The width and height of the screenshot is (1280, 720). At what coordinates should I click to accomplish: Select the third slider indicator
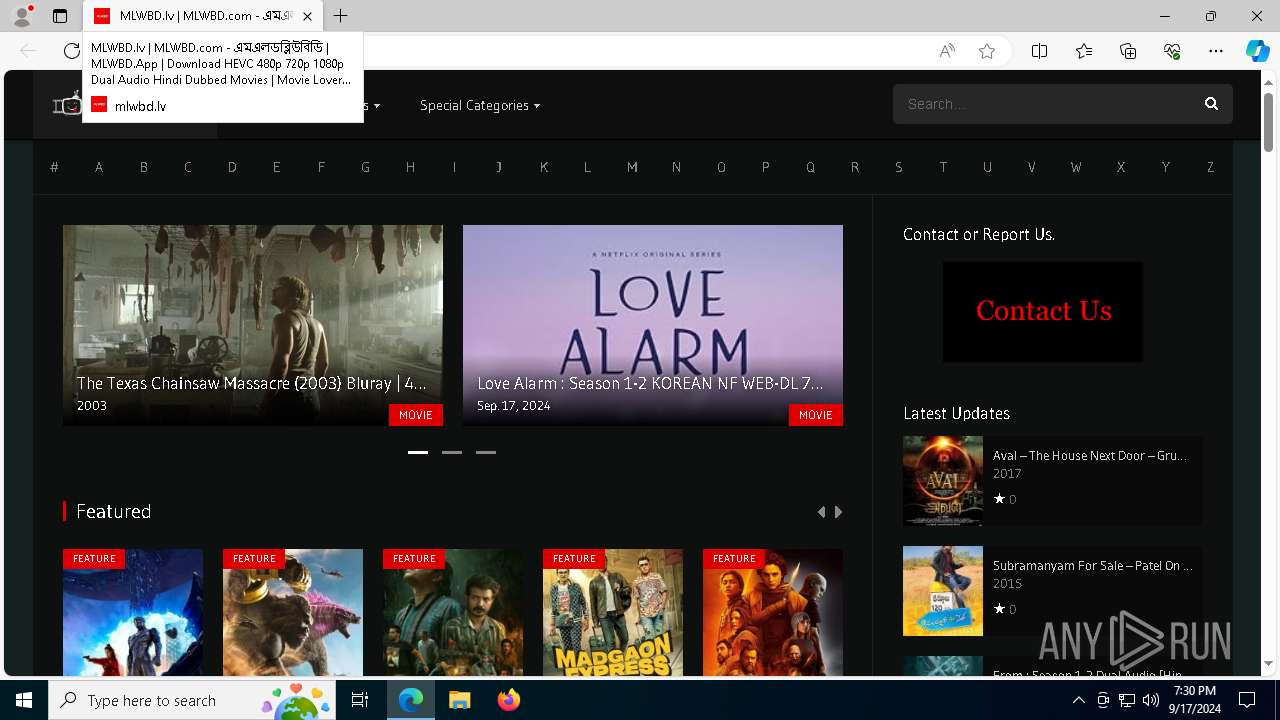(486, 452)
